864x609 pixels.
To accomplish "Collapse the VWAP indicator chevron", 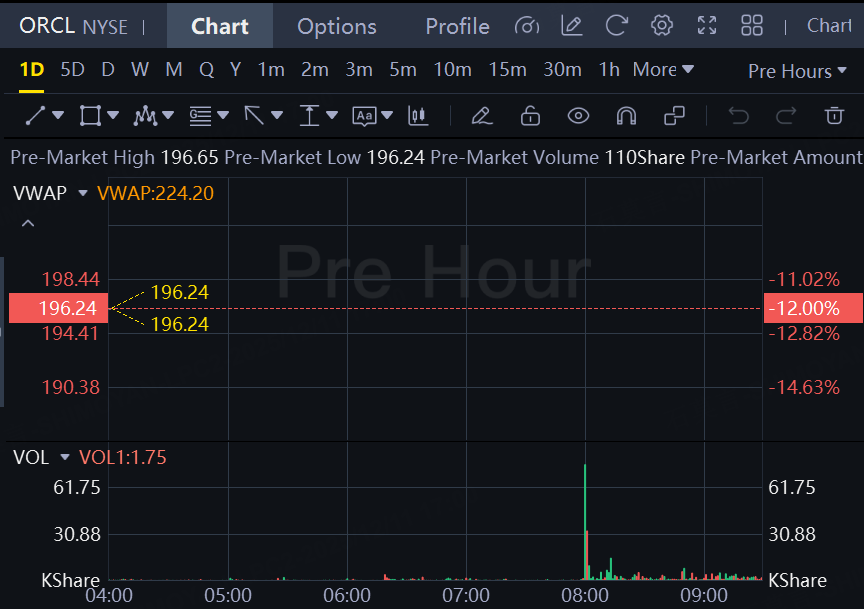I will click(x=28, y=223).
